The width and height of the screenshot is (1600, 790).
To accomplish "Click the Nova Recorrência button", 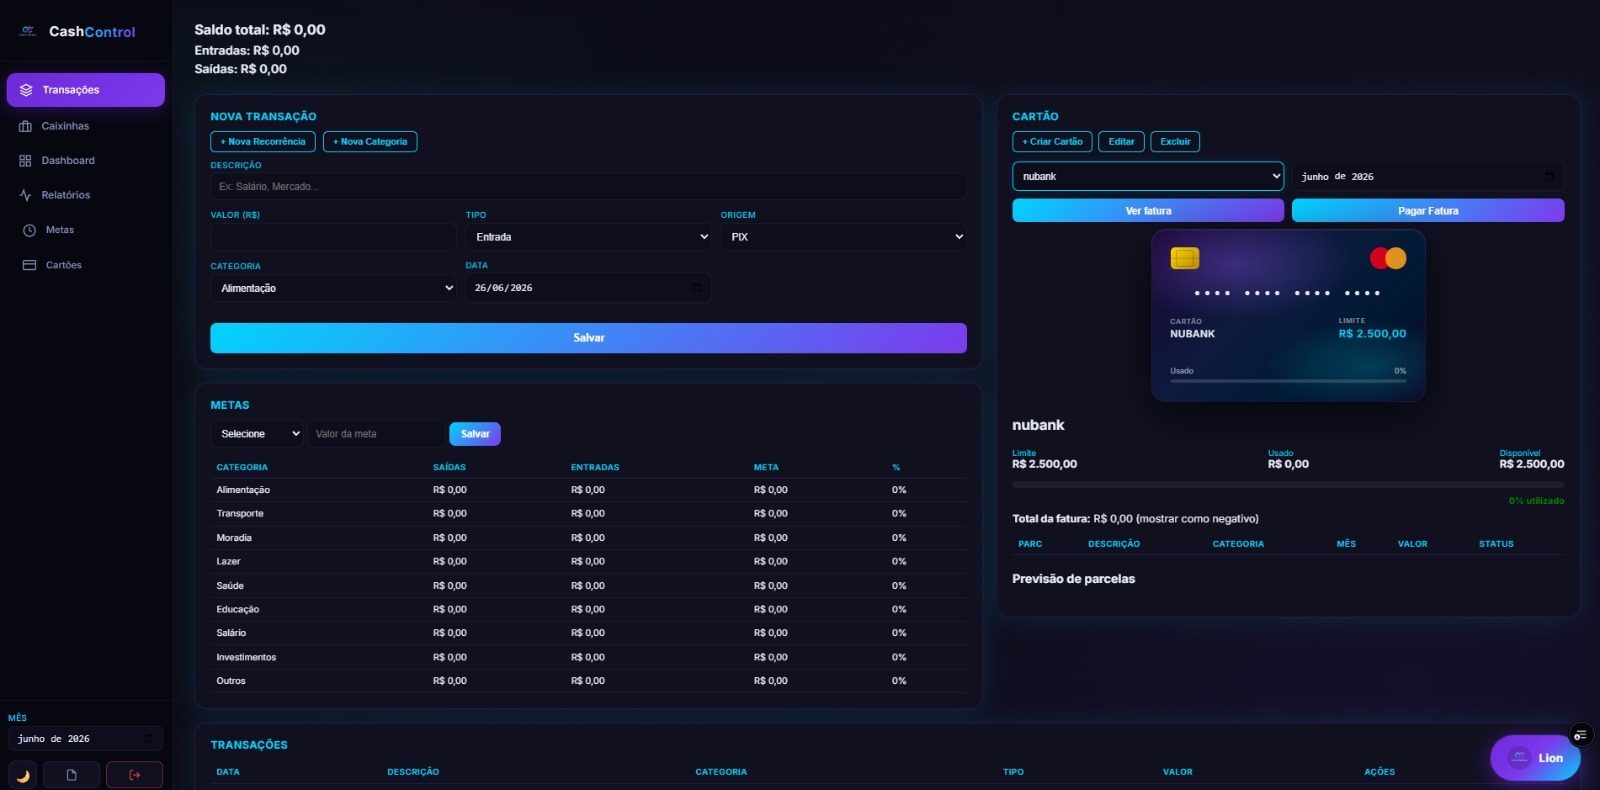I will tap(263, 142).
